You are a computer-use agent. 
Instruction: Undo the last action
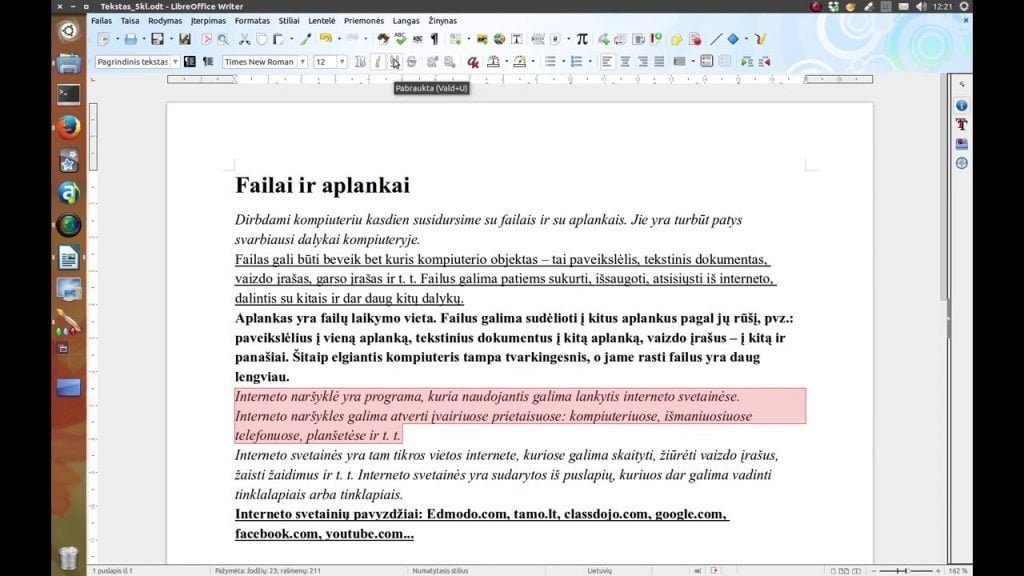point(325,40)
